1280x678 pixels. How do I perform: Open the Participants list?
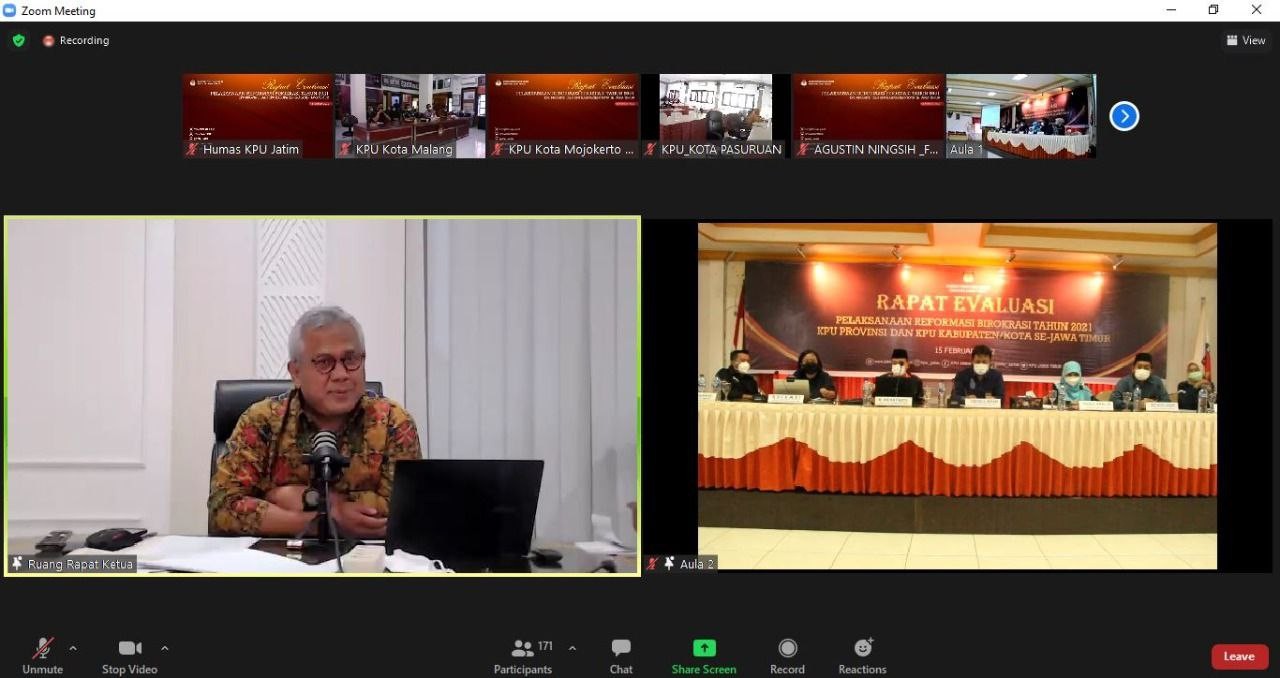[523, 656]
